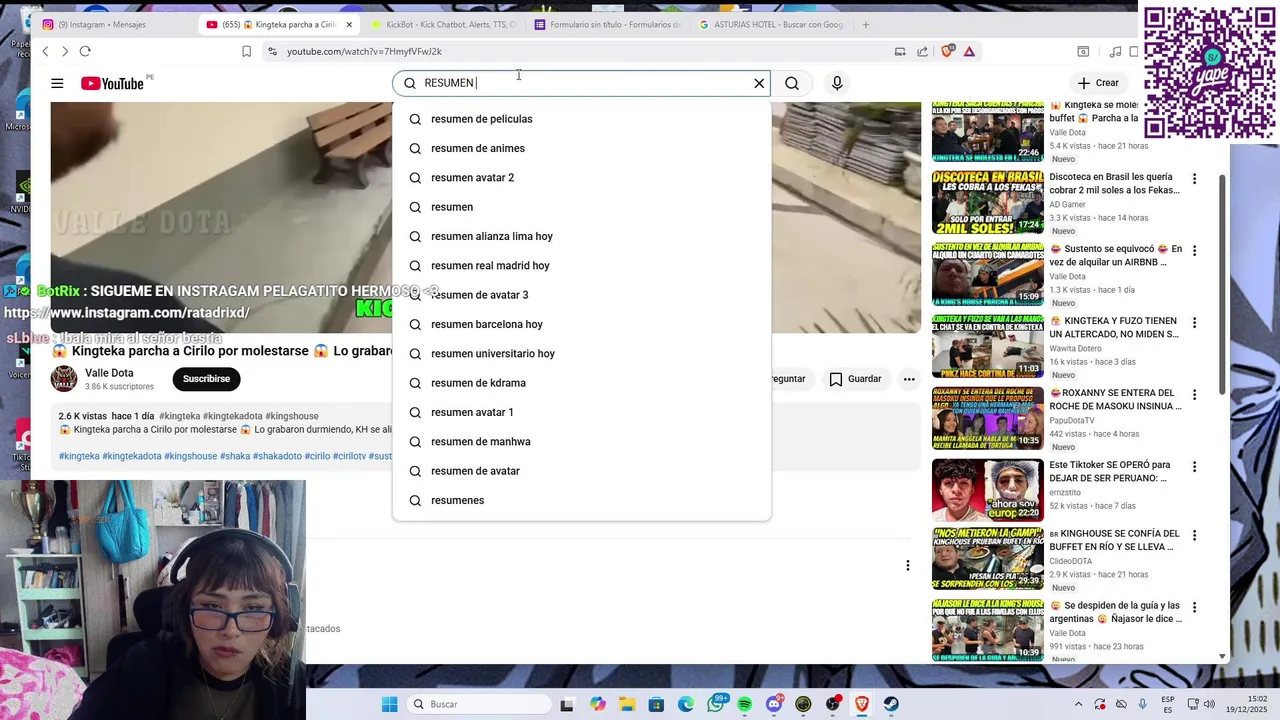This screenshot has width=1280, height=720.
Task: Switch to Instagram Mensajes tab
Action: 112,24
